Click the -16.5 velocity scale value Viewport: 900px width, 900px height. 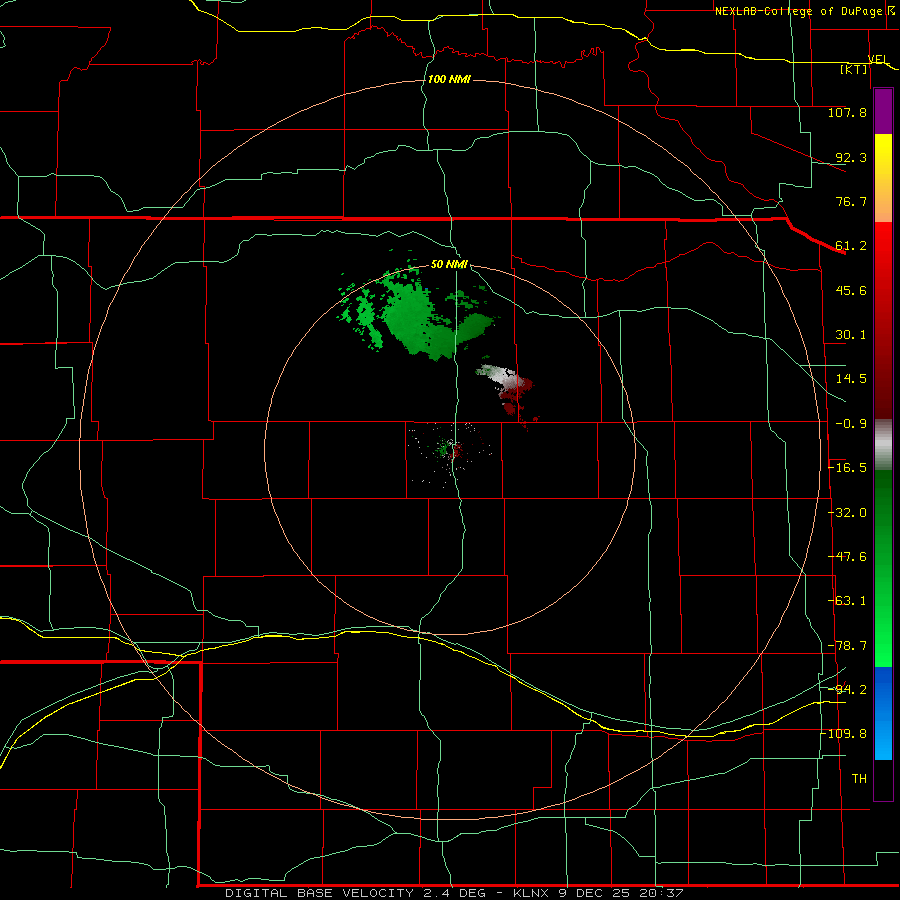(847, 468)
